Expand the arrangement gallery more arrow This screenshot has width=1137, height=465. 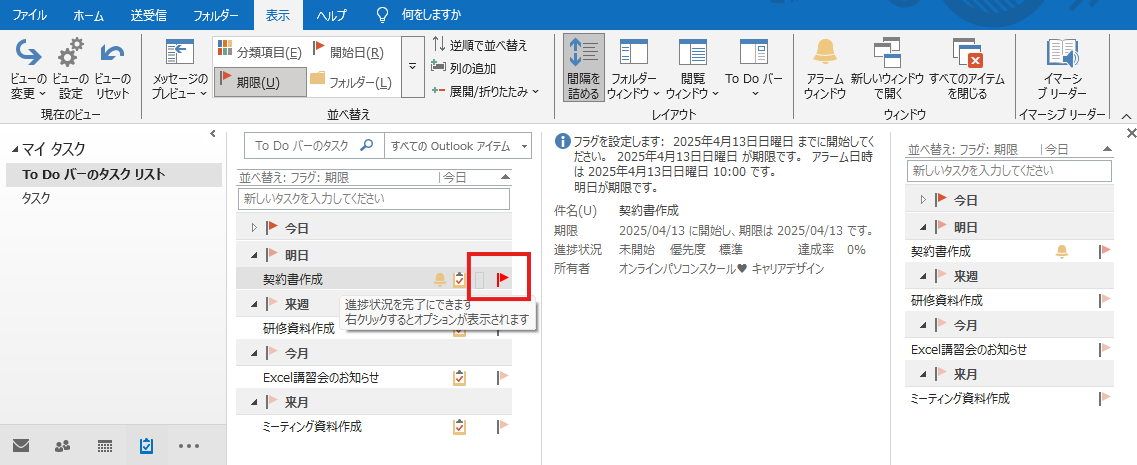click(413, 67)
